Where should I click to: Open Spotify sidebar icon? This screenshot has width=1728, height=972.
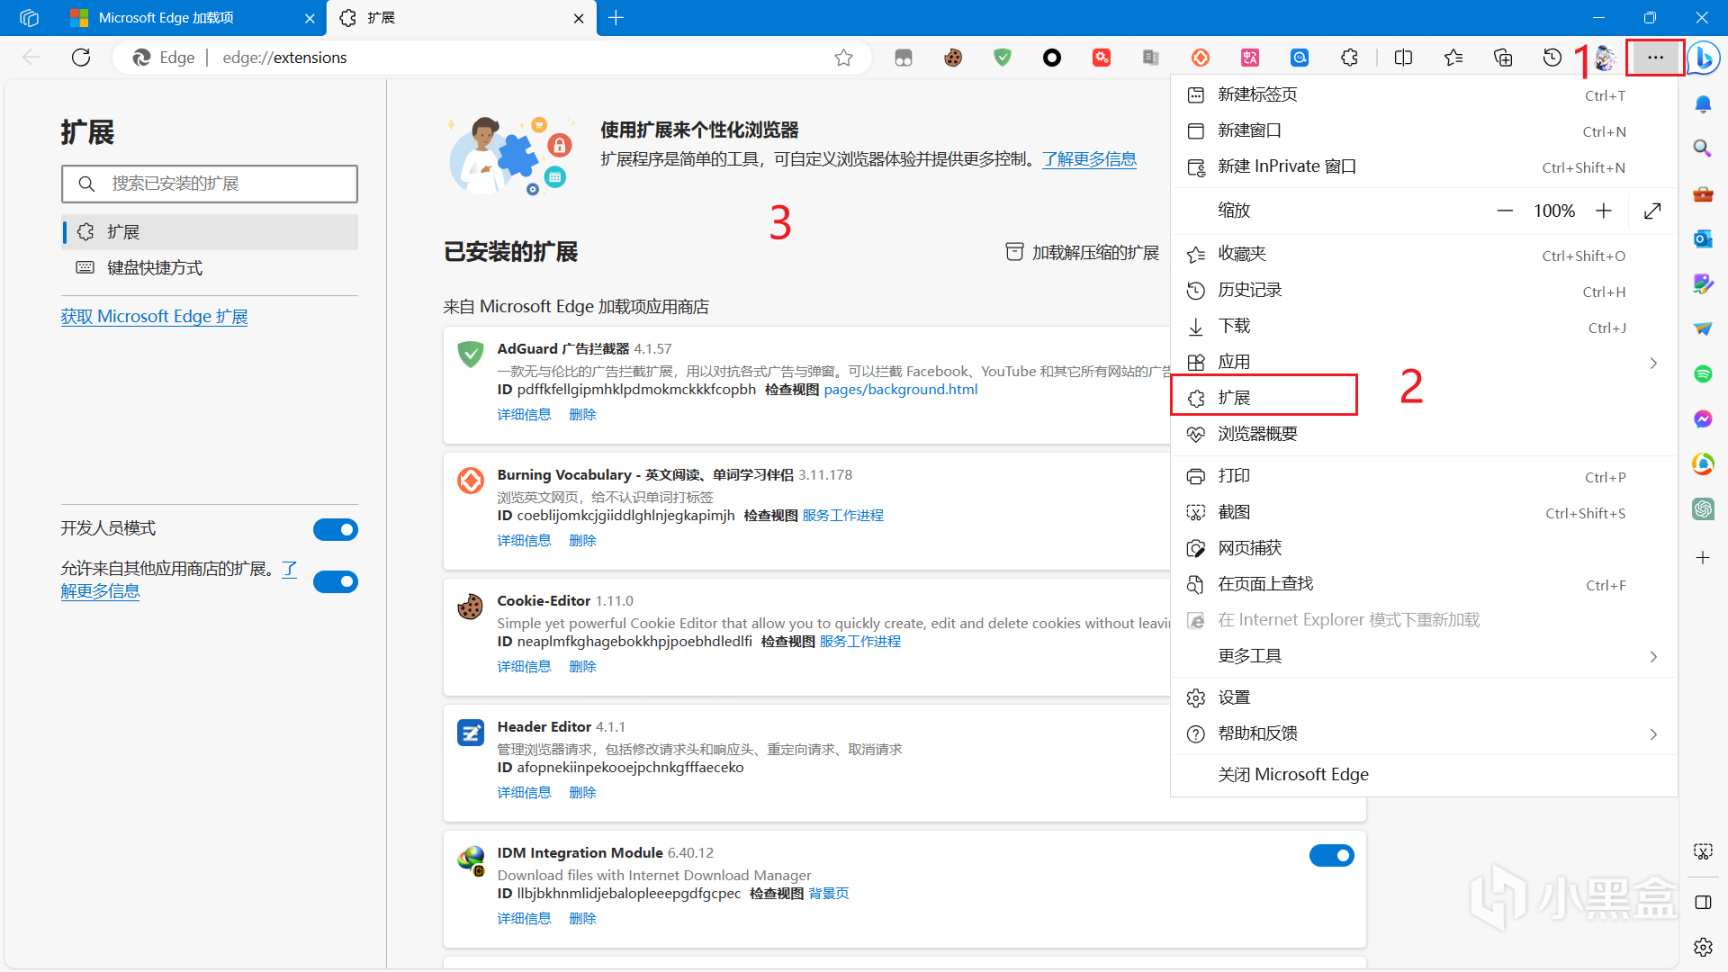point(1703,374)
